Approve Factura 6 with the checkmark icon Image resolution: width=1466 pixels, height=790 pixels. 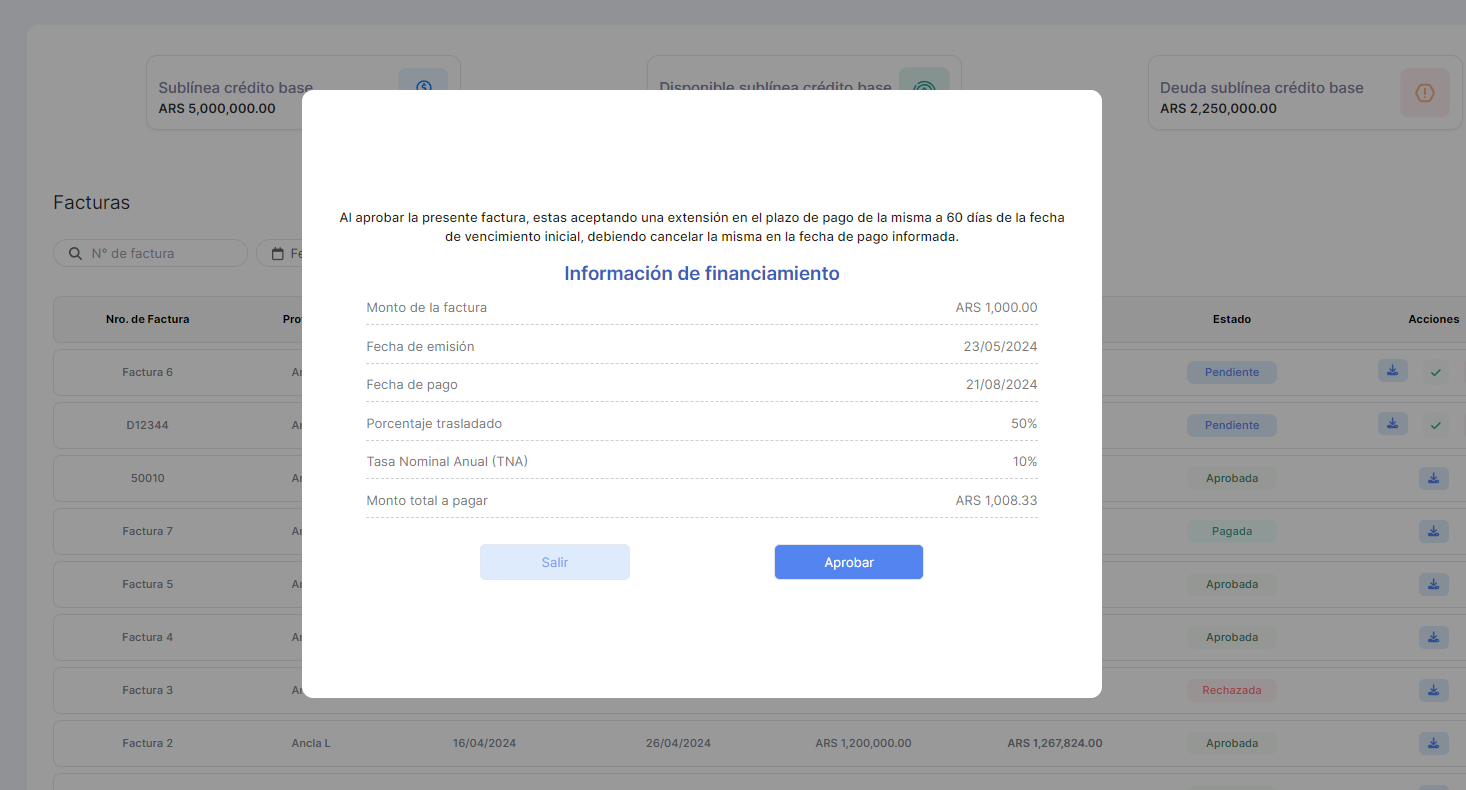pyautogui.click(x=1436, y=372)
